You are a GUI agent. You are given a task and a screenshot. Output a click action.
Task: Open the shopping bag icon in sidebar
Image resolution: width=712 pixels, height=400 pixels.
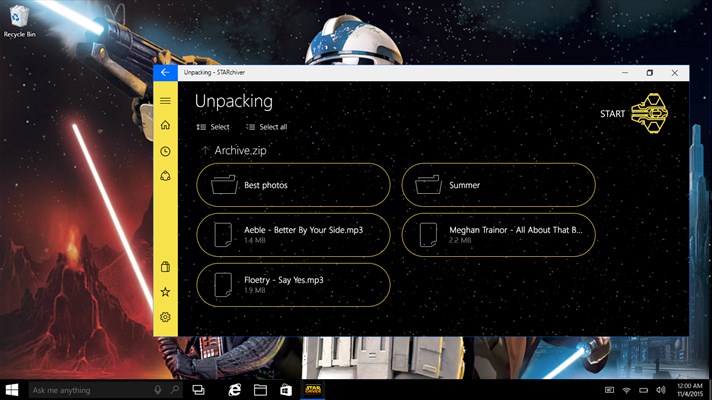pyautogui.click(x=165, y=267)
